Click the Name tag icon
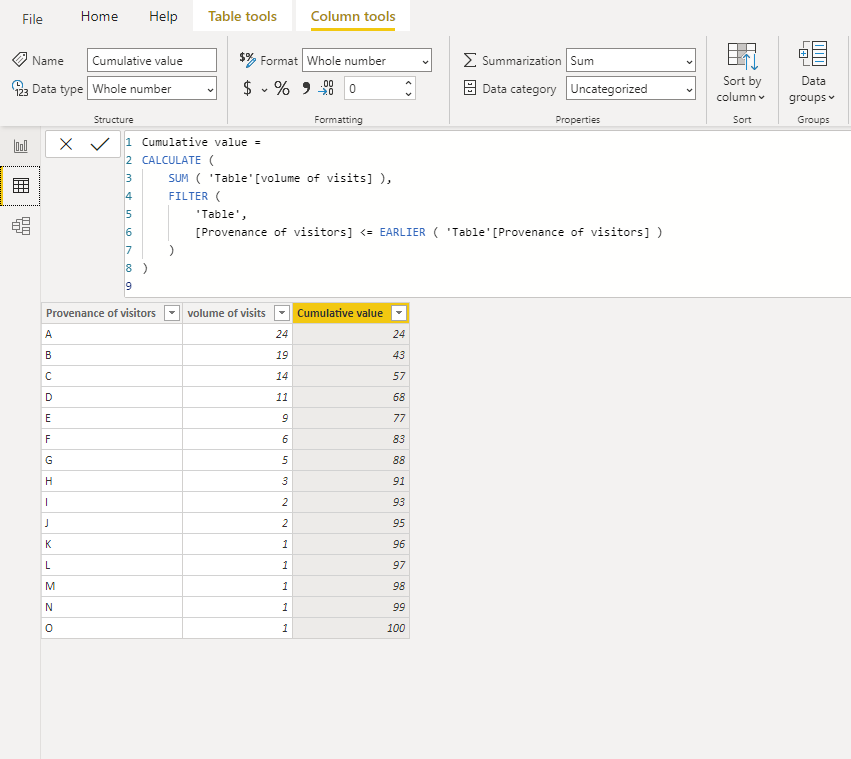Screen dimensions: 851x759 coord(20,59)
